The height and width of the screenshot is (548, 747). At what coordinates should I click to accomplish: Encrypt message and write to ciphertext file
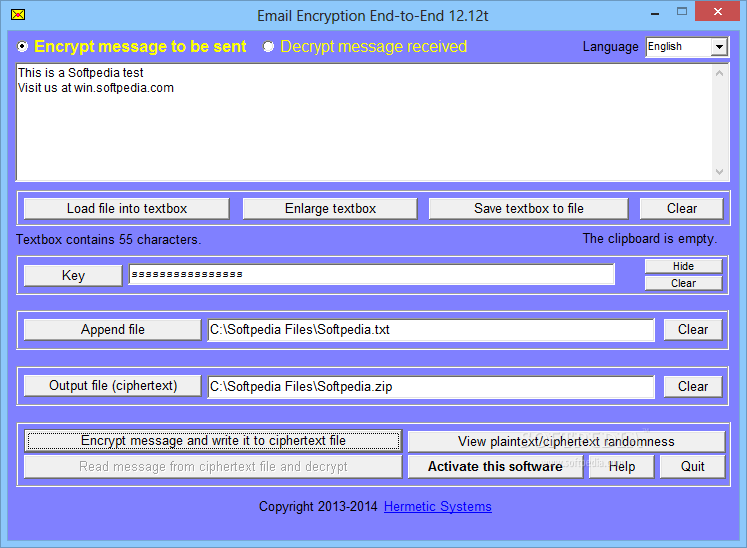coord(213,441)
